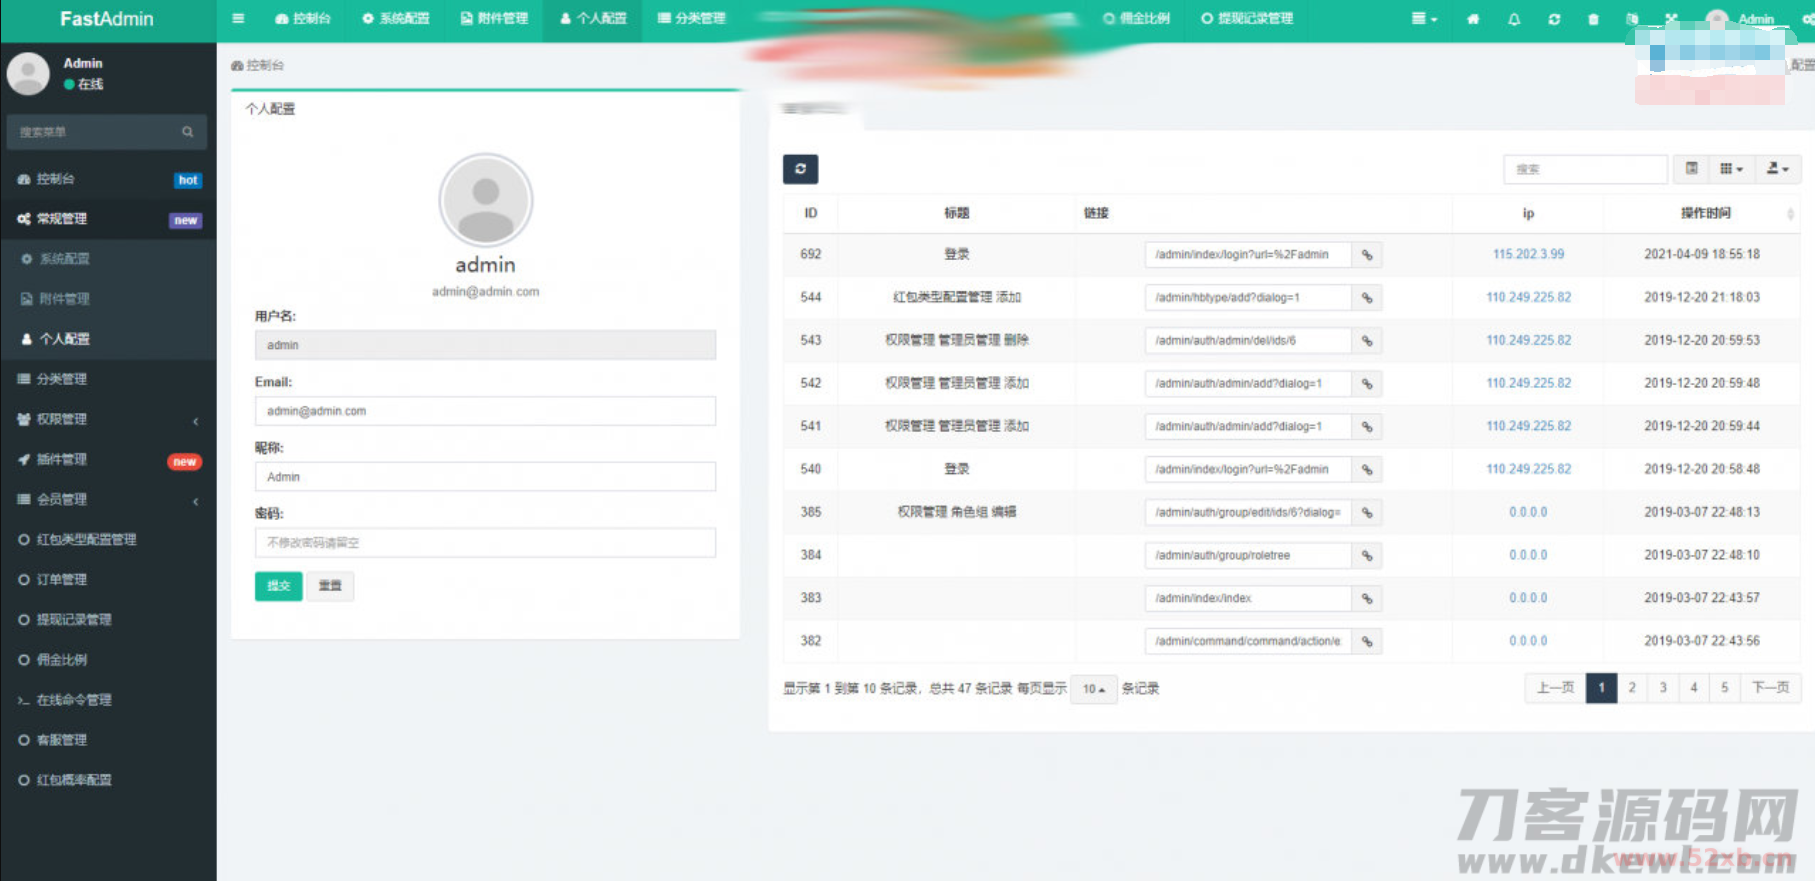Viewport: 1815px width, 881px height.
Task: Click the magnifier icon in sidebar search
Action: [187, 132]
